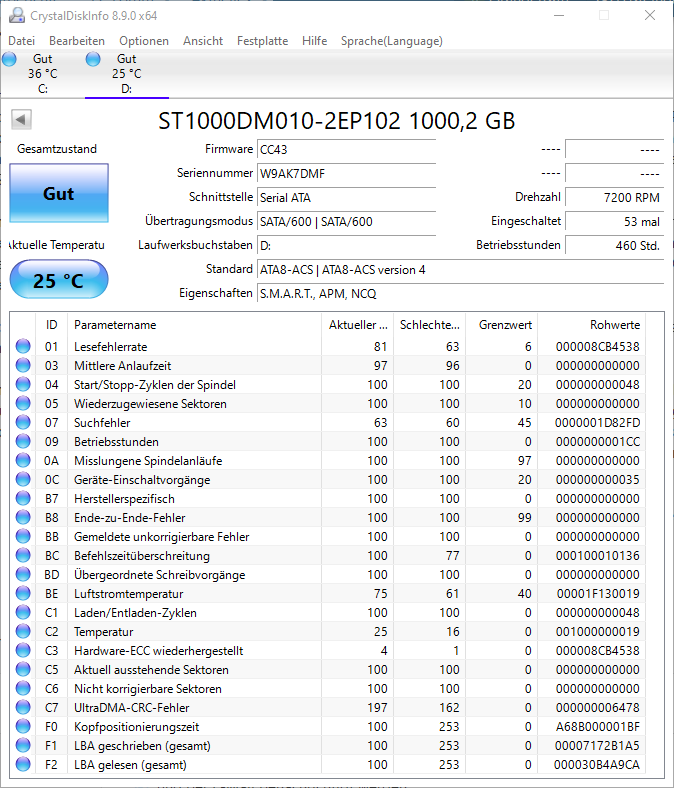Click status orb of Aktuell ausstehende Sektoren row

point(23,669)
